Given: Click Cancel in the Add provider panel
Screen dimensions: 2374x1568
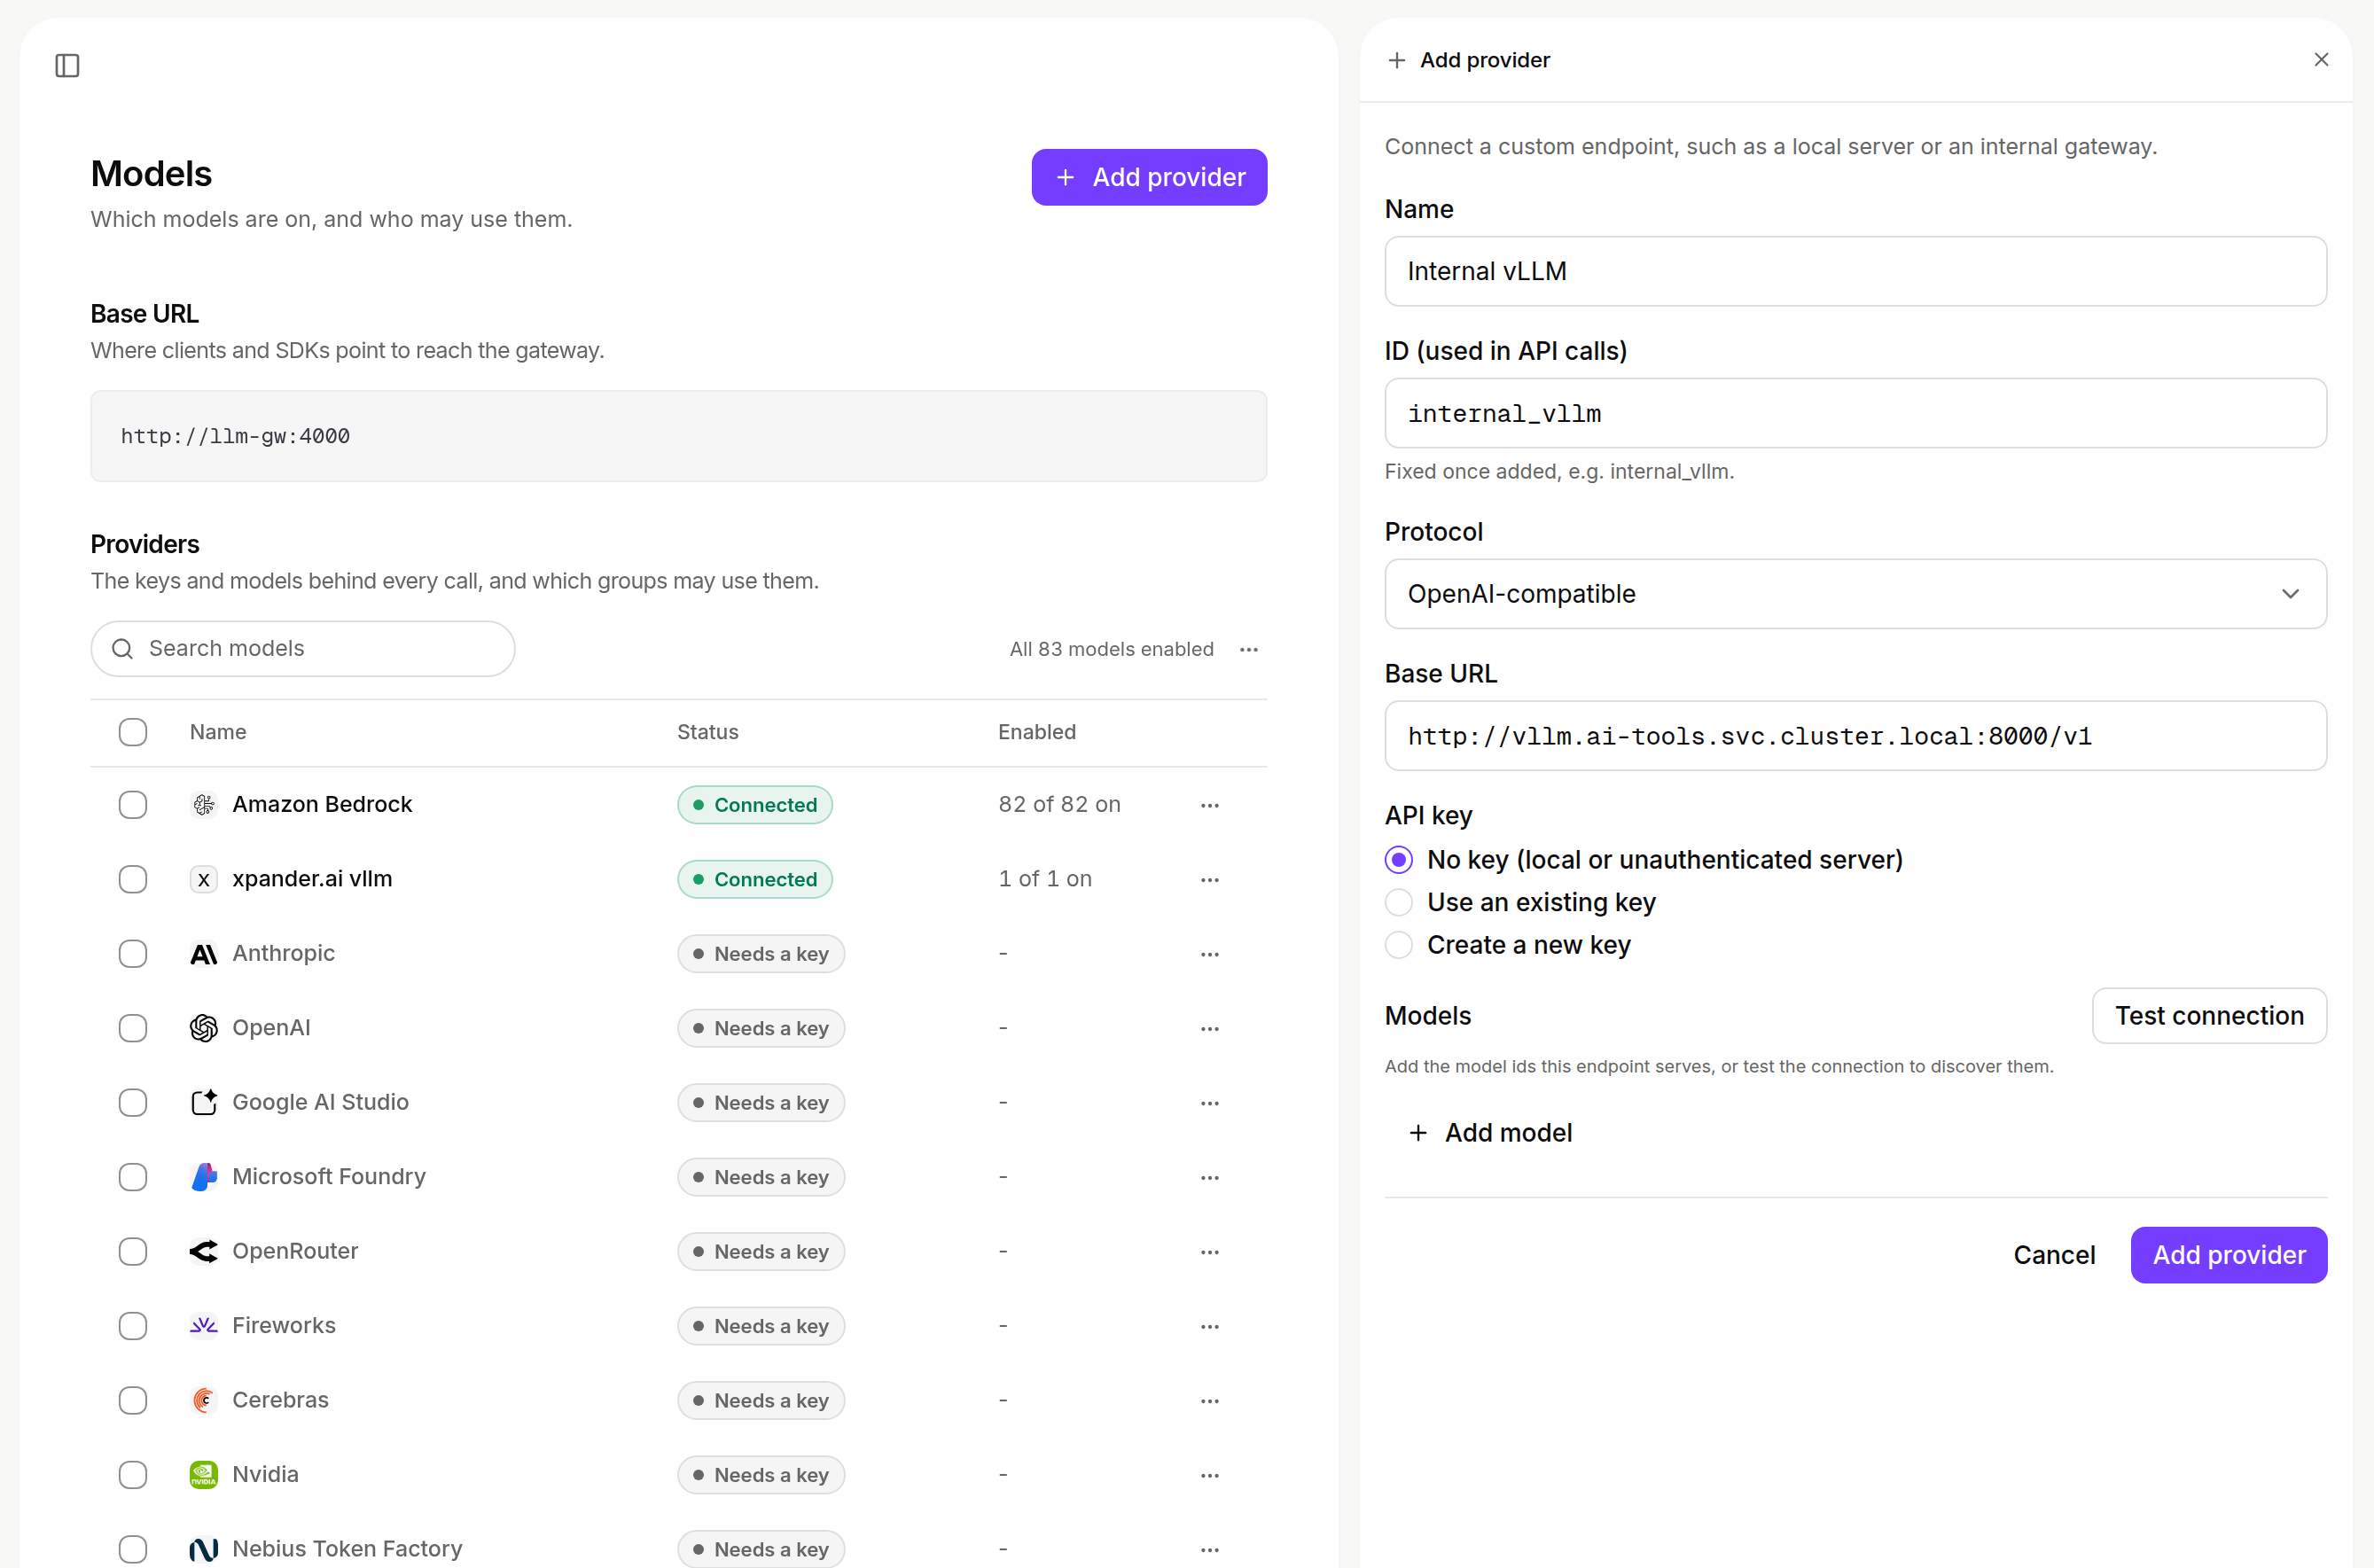Looking at the screenshot, I should tap(2054, 1255).
